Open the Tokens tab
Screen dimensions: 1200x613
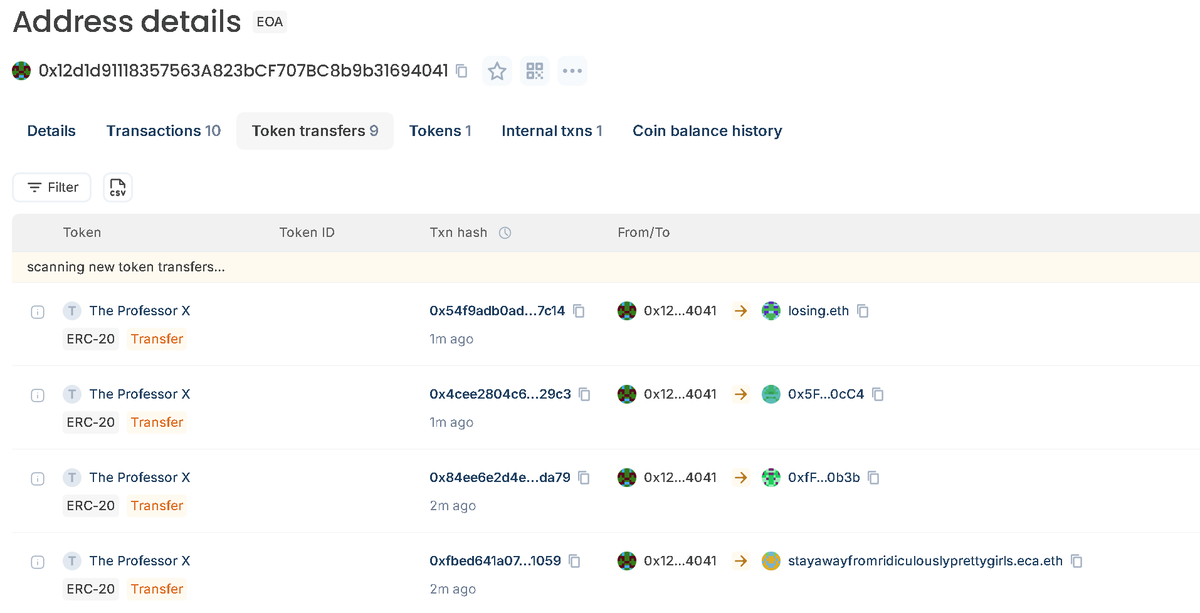440,131
